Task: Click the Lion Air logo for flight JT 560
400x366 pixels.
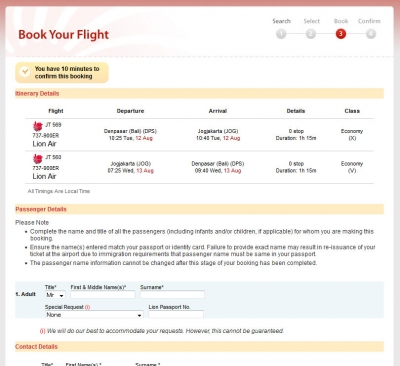Action: (38, 158)
